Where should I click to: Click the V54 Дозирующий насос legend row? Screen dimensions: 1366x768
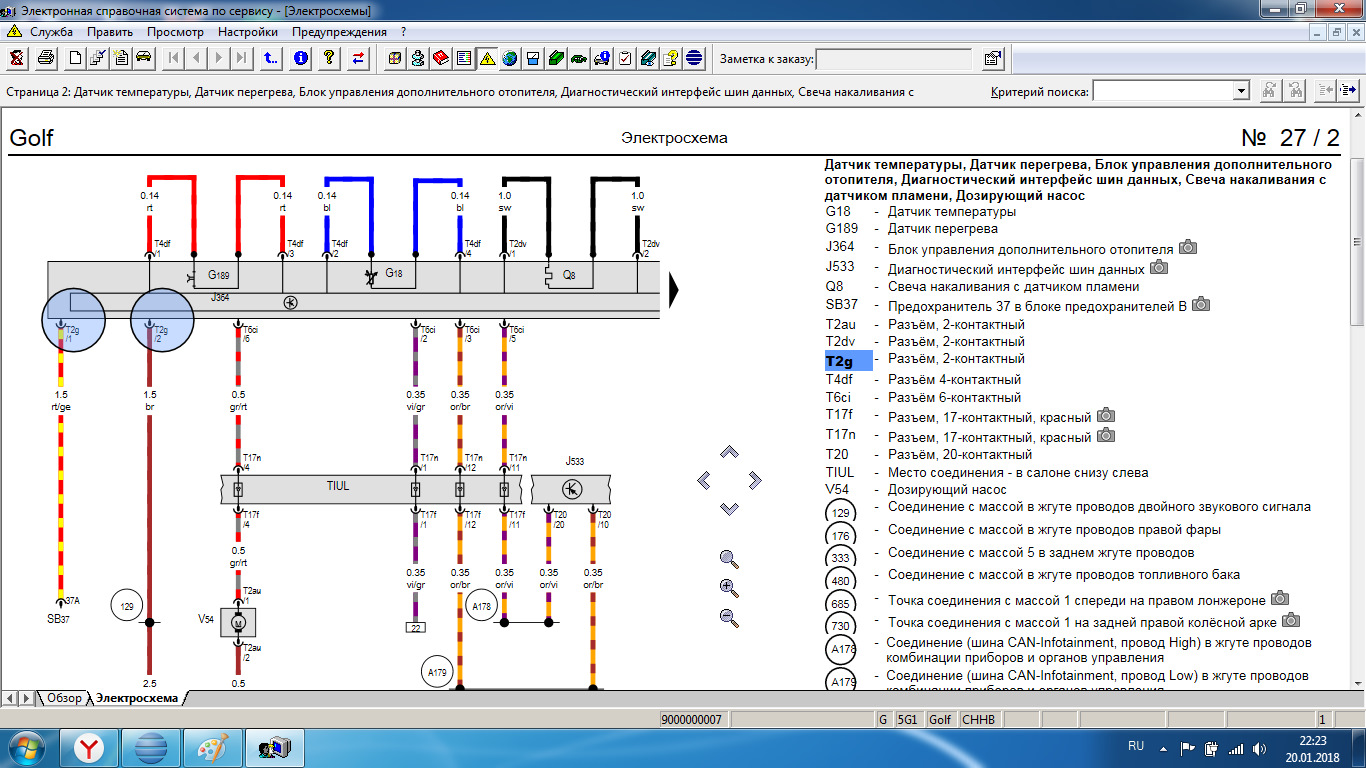(x=916, y=490)
